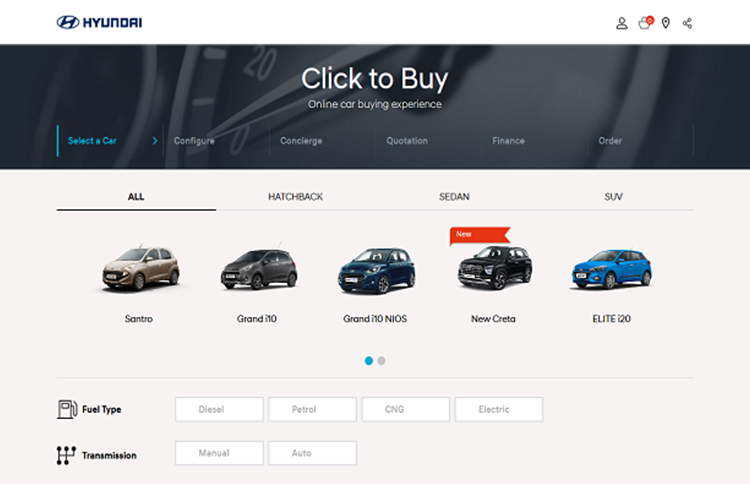Click the New Creta name label
Viewport: 750px width, 490px height.
coord(493,319)
